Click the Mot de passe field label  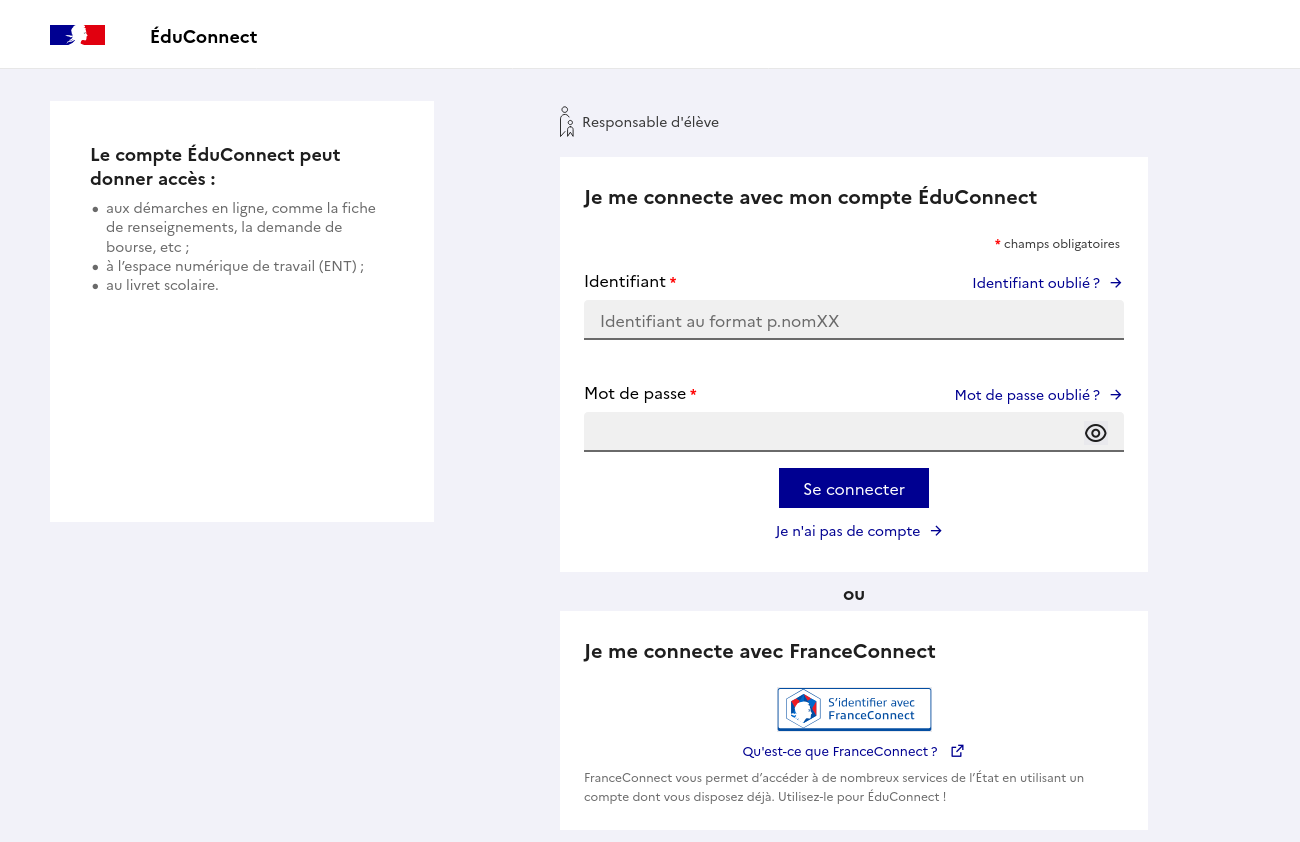[x=635, y=394]
